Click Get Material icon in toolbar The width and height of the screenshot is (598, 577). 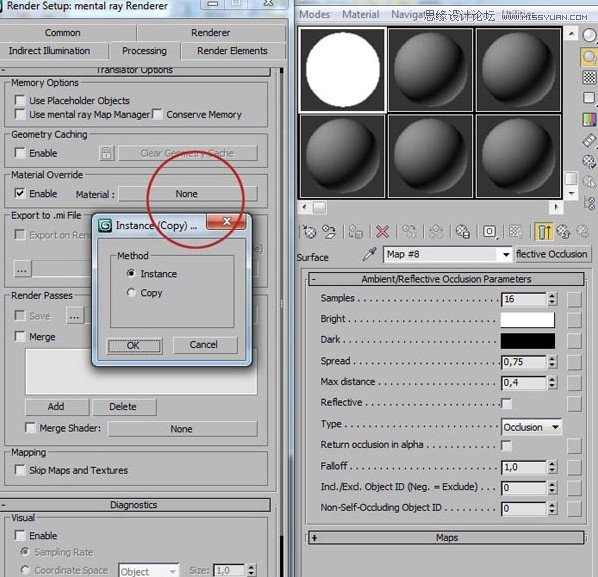(x=309, y=231)
